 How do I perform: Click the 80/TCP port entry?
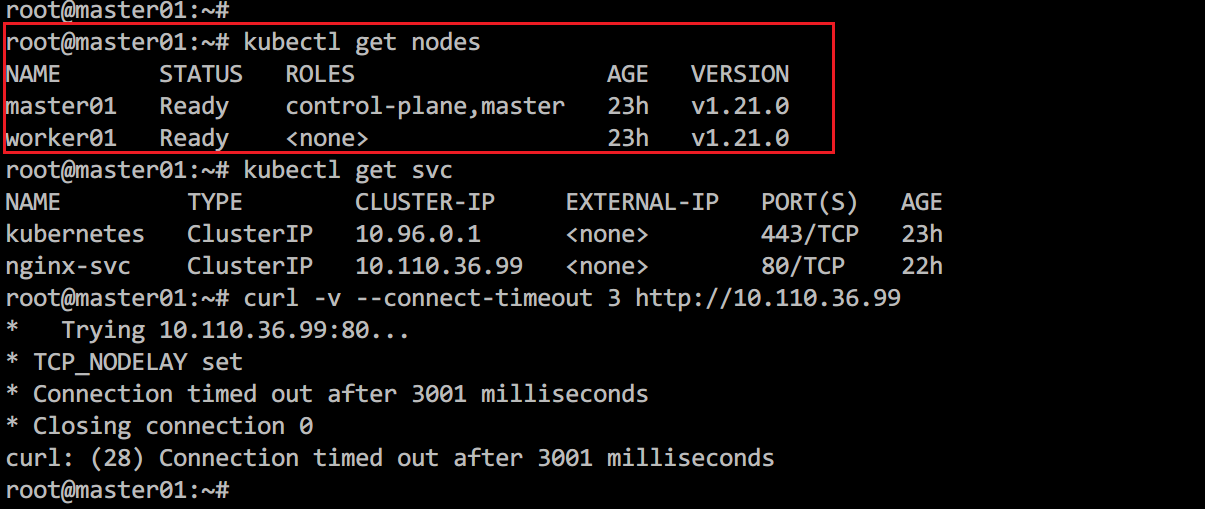click(803, 266)
